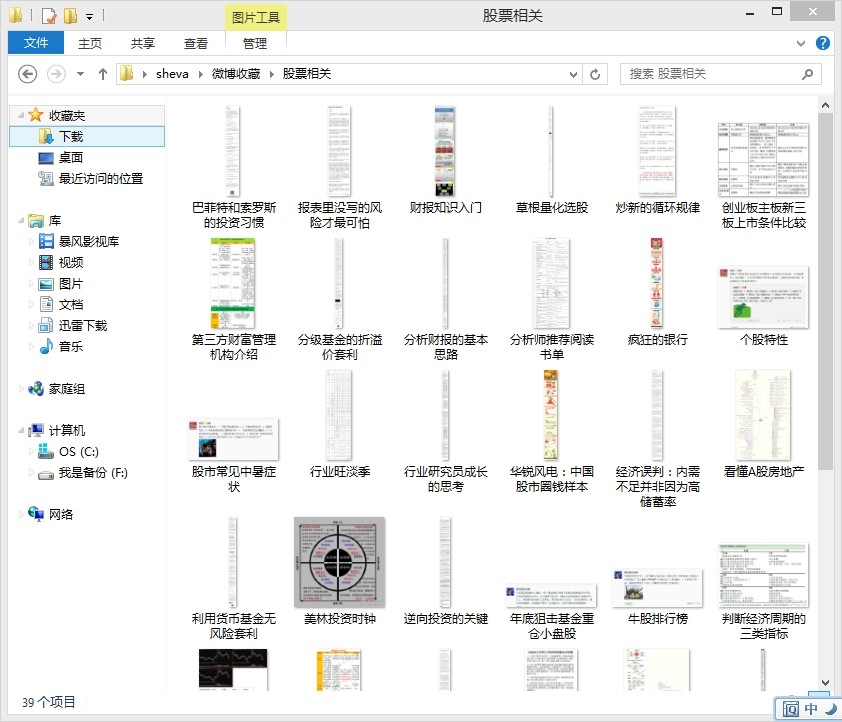Click 微博收藏 in the address path

(236, 74)
